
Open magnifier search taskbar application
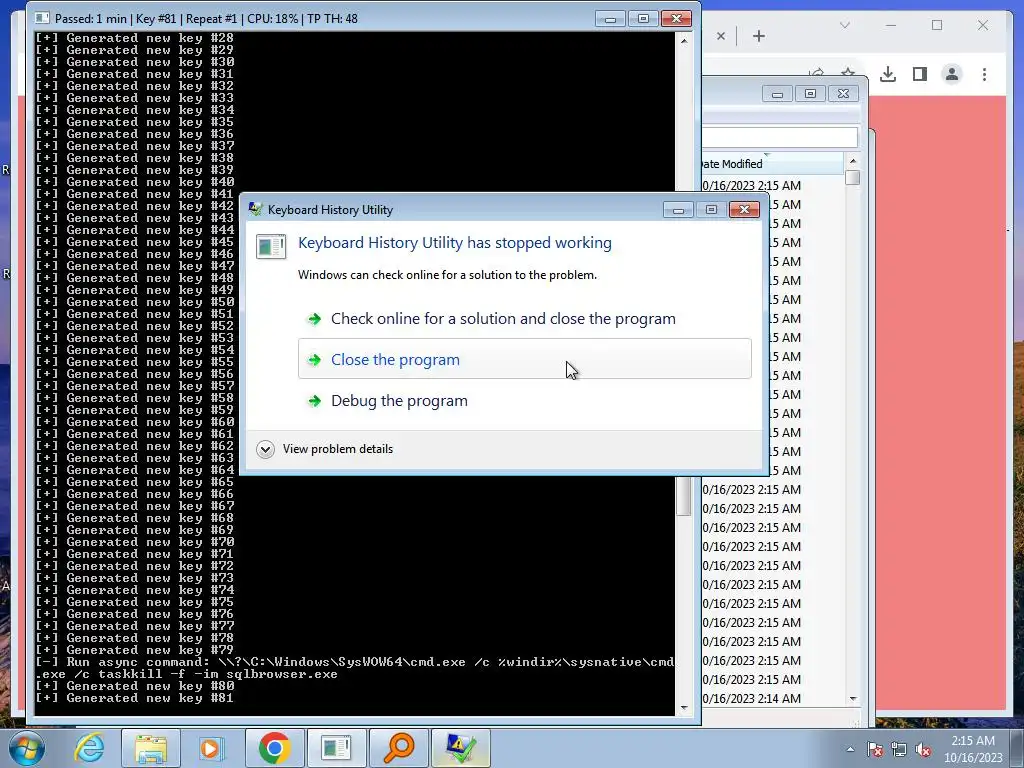coord(398,748)
